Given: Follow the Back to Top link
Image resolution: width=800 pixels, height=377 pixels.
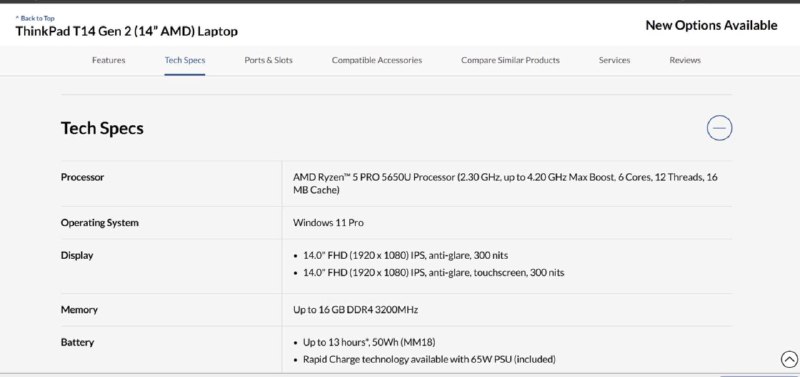Looking at the screenshot, I should pyautogui.click(x=35, y=18).
